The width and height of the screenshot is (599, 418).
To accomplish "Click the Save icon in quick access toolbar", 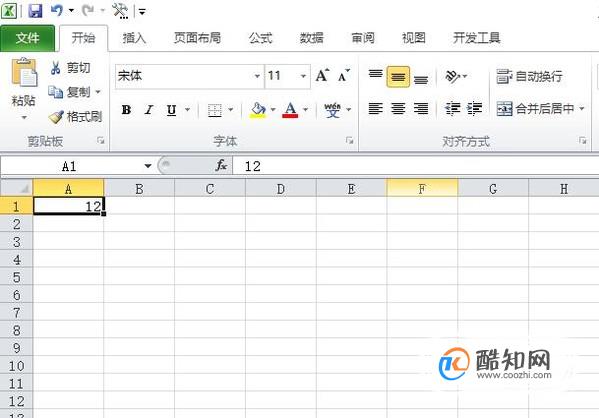I will [x=35, y=11].
